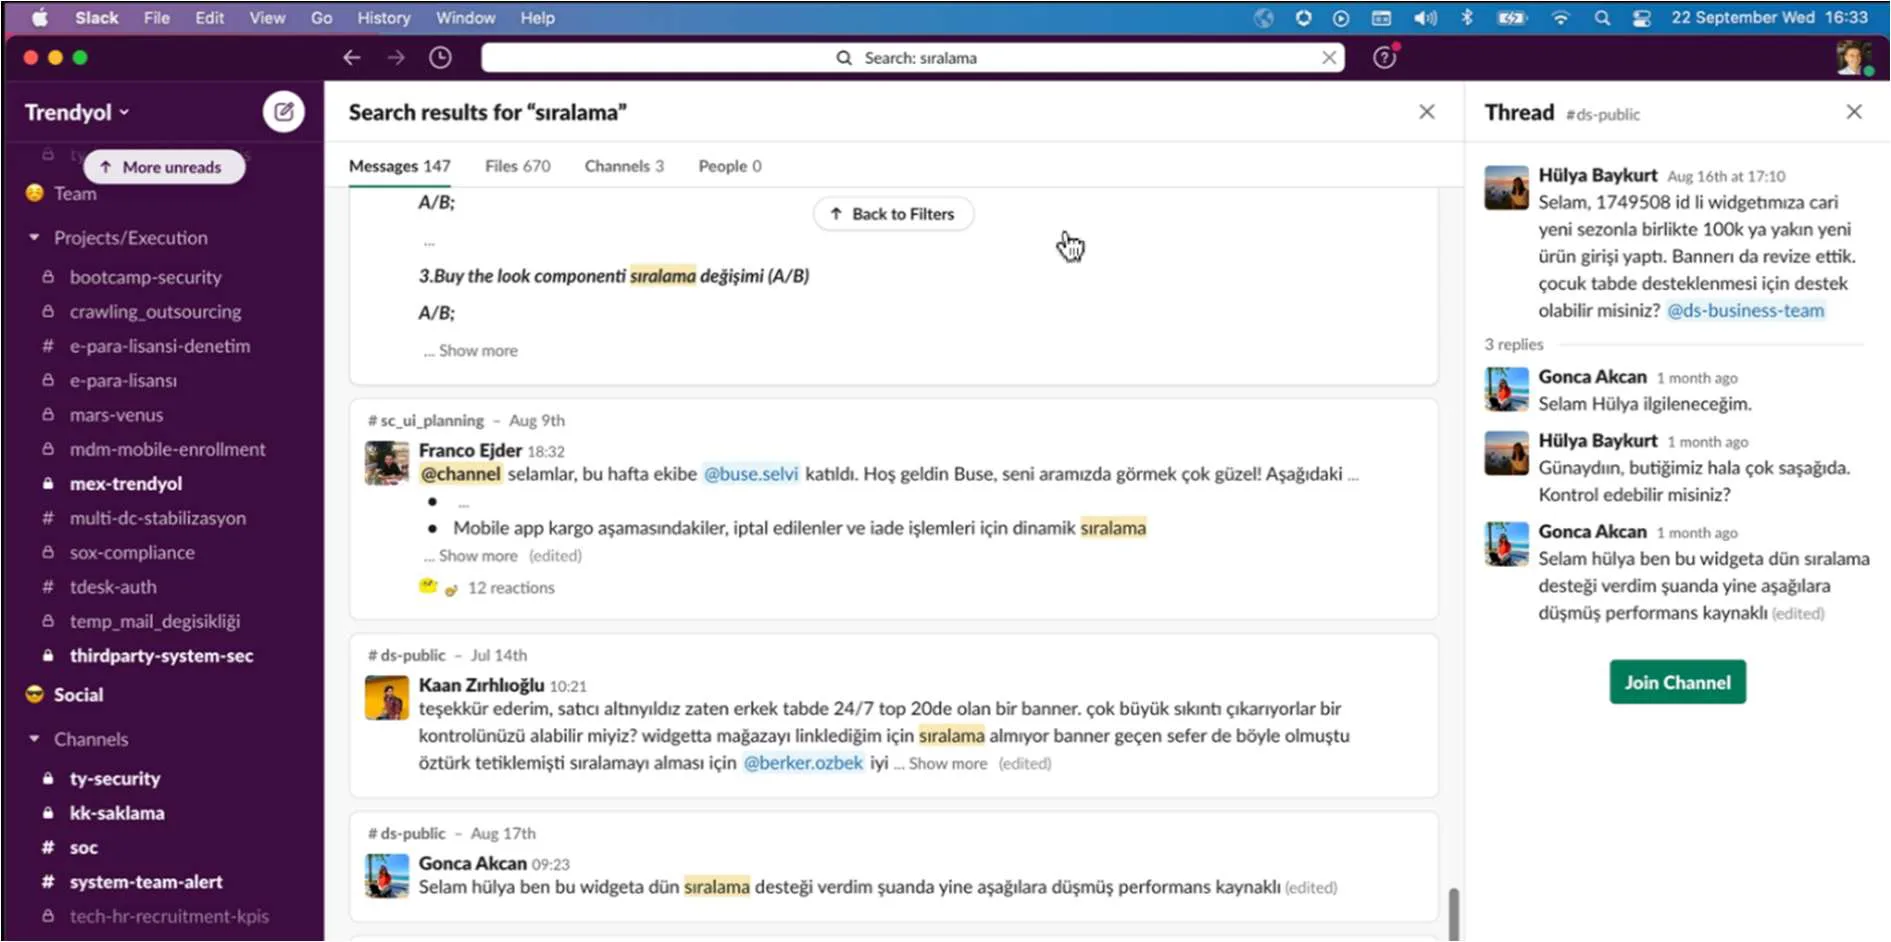
Task: Click Hülya Baykurt's avatar in thread header
Action: pos(1506,188)
